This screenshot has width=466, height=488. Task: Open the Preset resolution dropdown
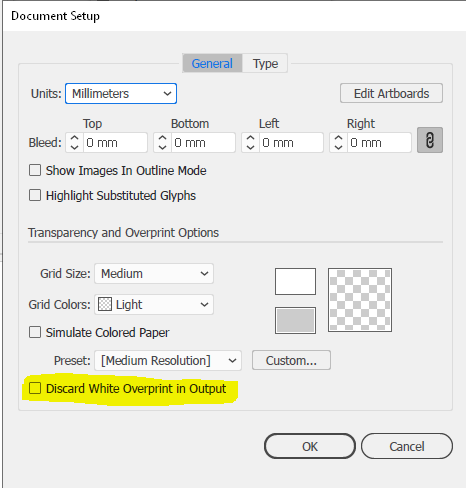pos(168,360)
